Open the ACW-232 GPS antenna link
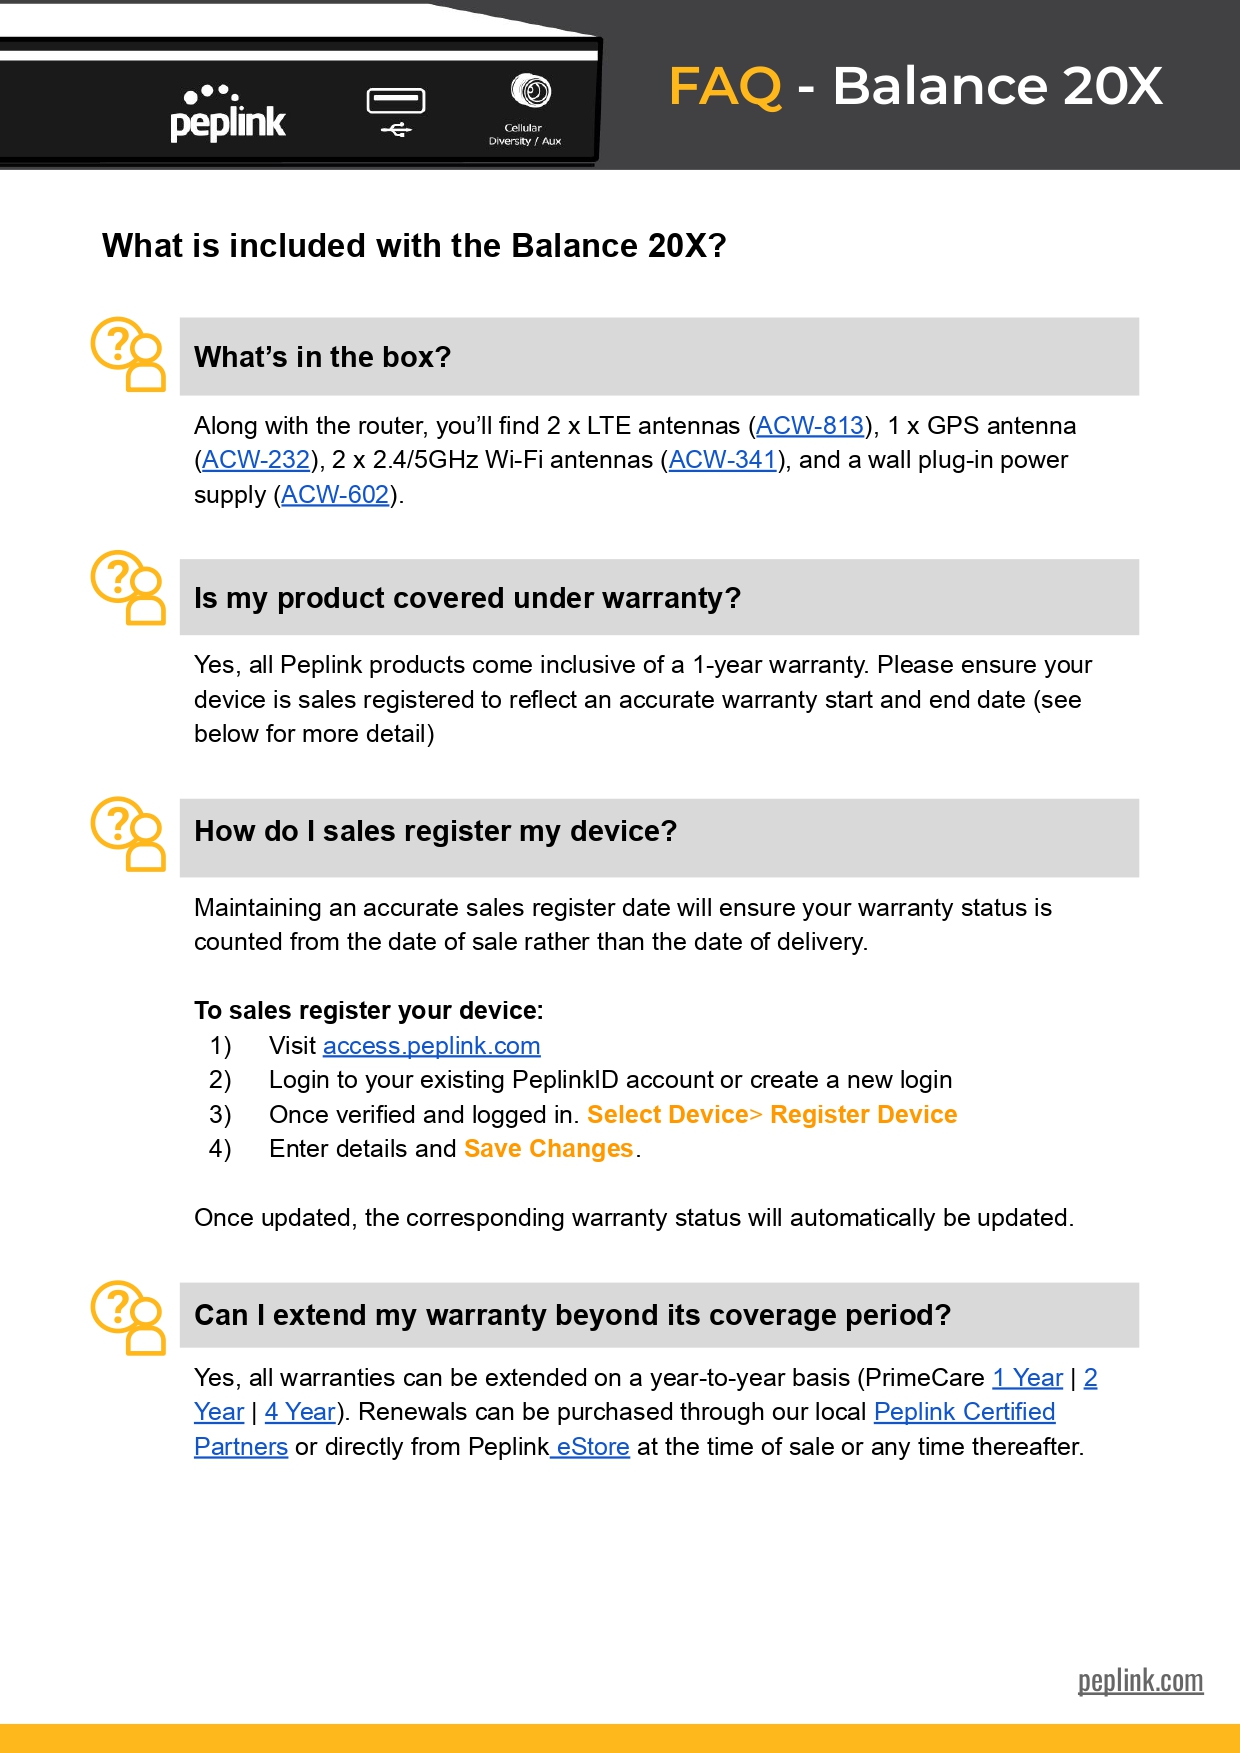The image size is (1240, 1753). tap(256, 460)
